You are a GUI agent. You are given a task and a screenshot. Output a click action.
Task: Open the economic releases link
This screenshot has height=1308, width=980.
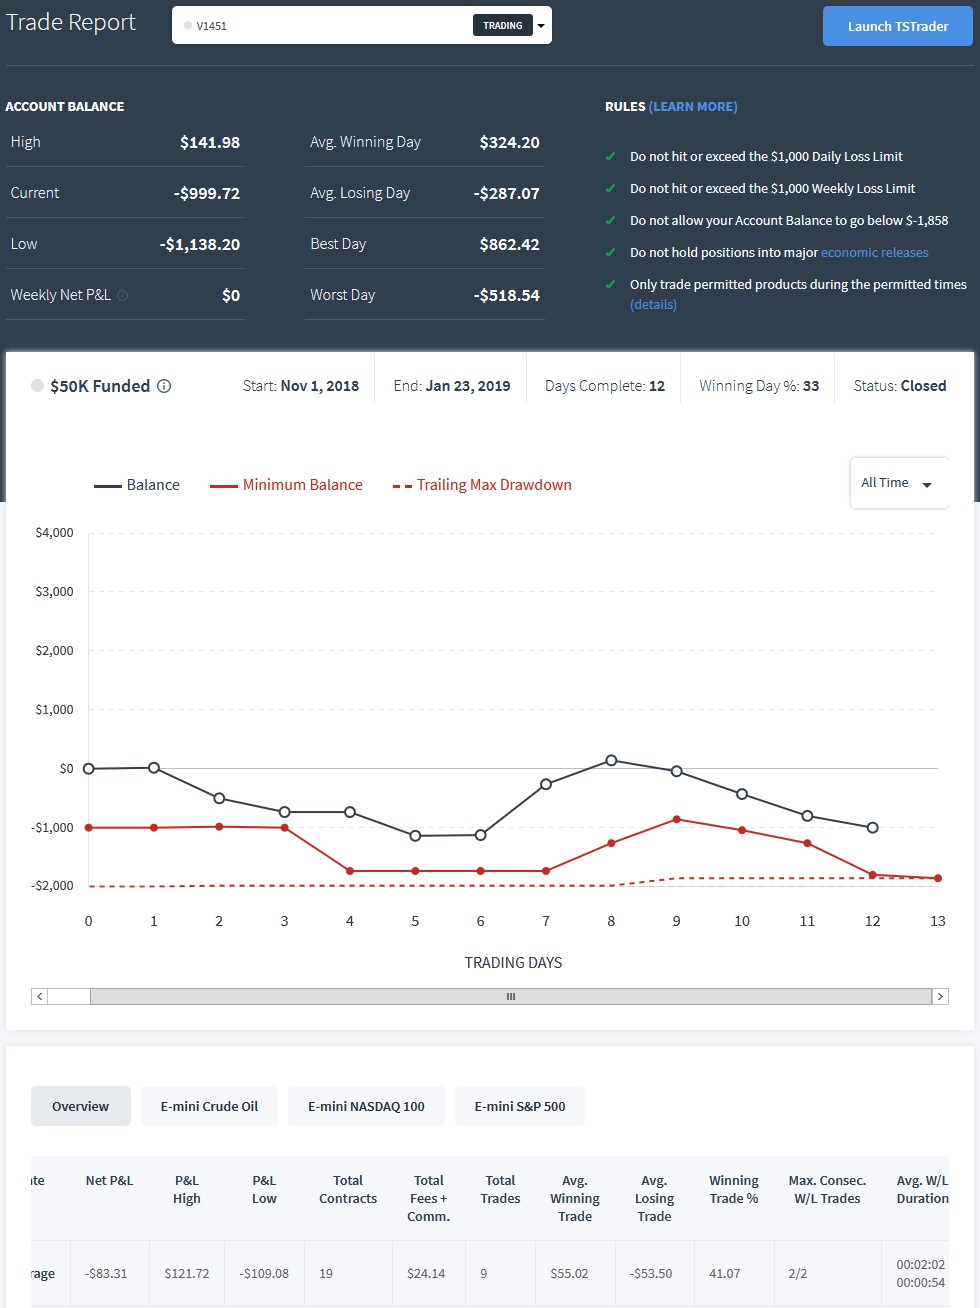coord(875,253)
